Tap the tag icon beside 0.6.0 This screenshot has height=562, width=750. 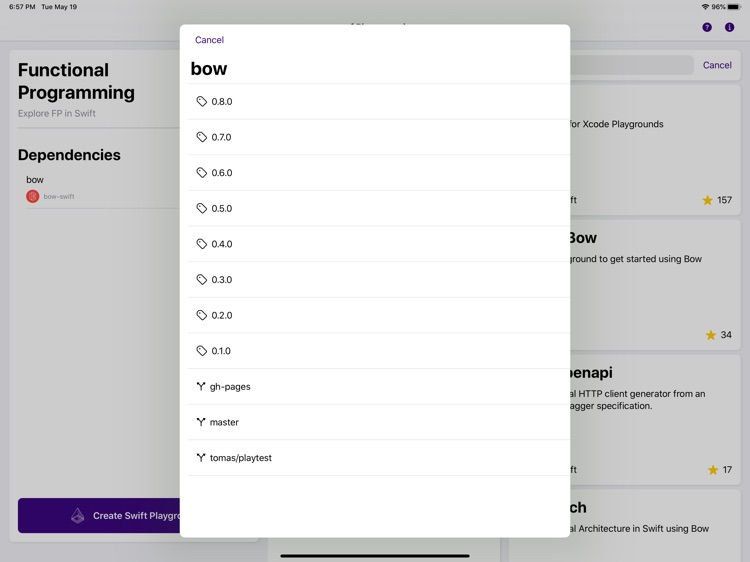coord(201,173)
